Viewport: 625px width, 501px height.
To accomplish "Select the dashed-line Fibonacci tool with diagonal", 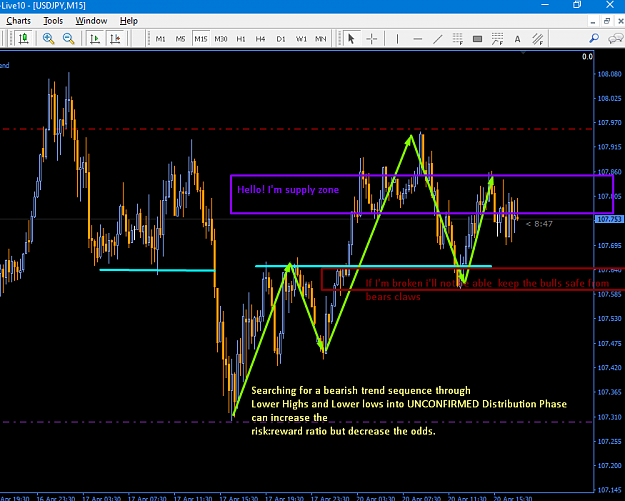I will 497,39.
